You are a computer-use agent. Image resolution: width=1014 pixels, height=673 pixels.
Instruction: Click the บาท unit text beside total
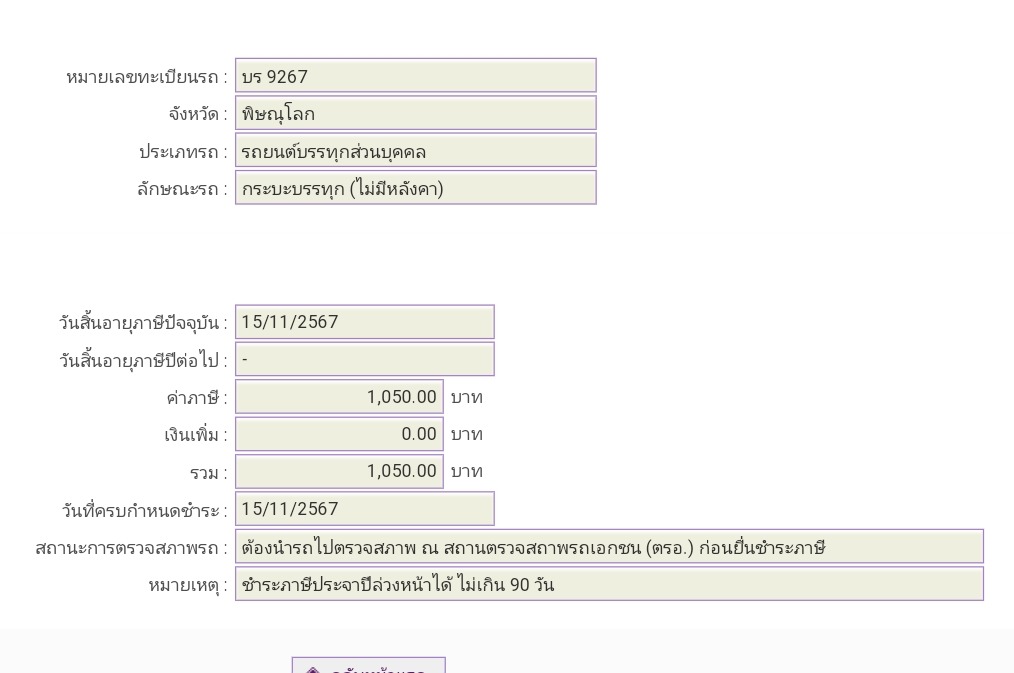(x=466, y=472)
